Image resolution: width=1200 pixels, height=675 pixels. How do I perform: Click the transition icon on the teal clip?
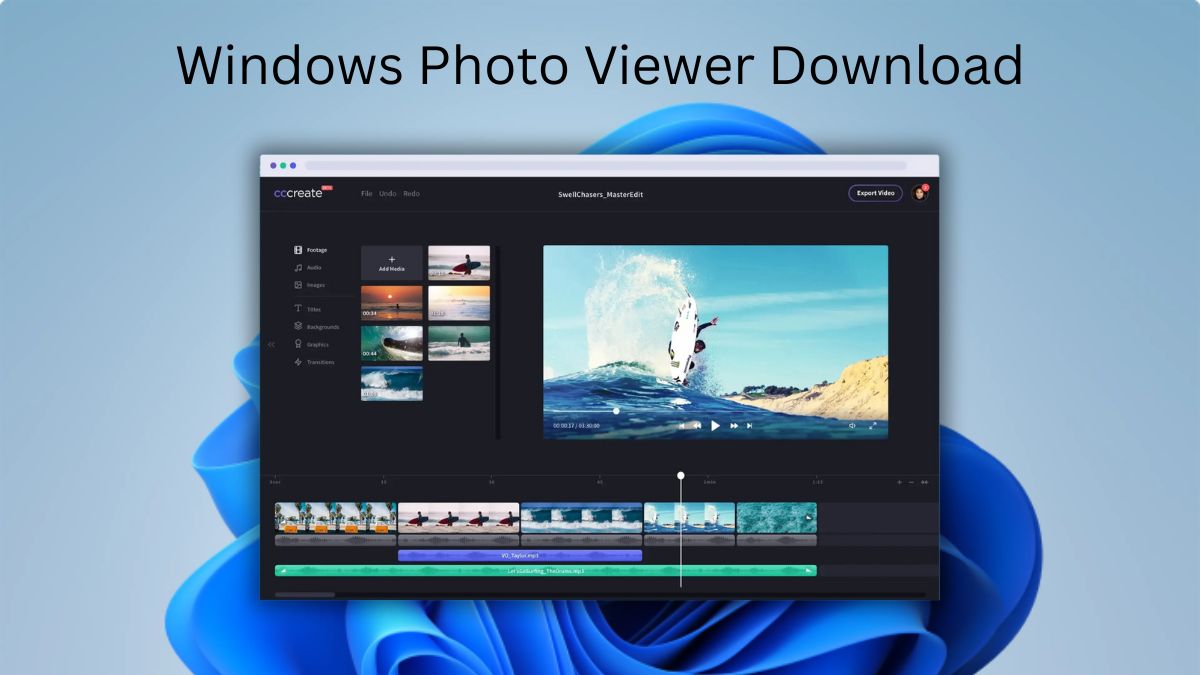808,517
